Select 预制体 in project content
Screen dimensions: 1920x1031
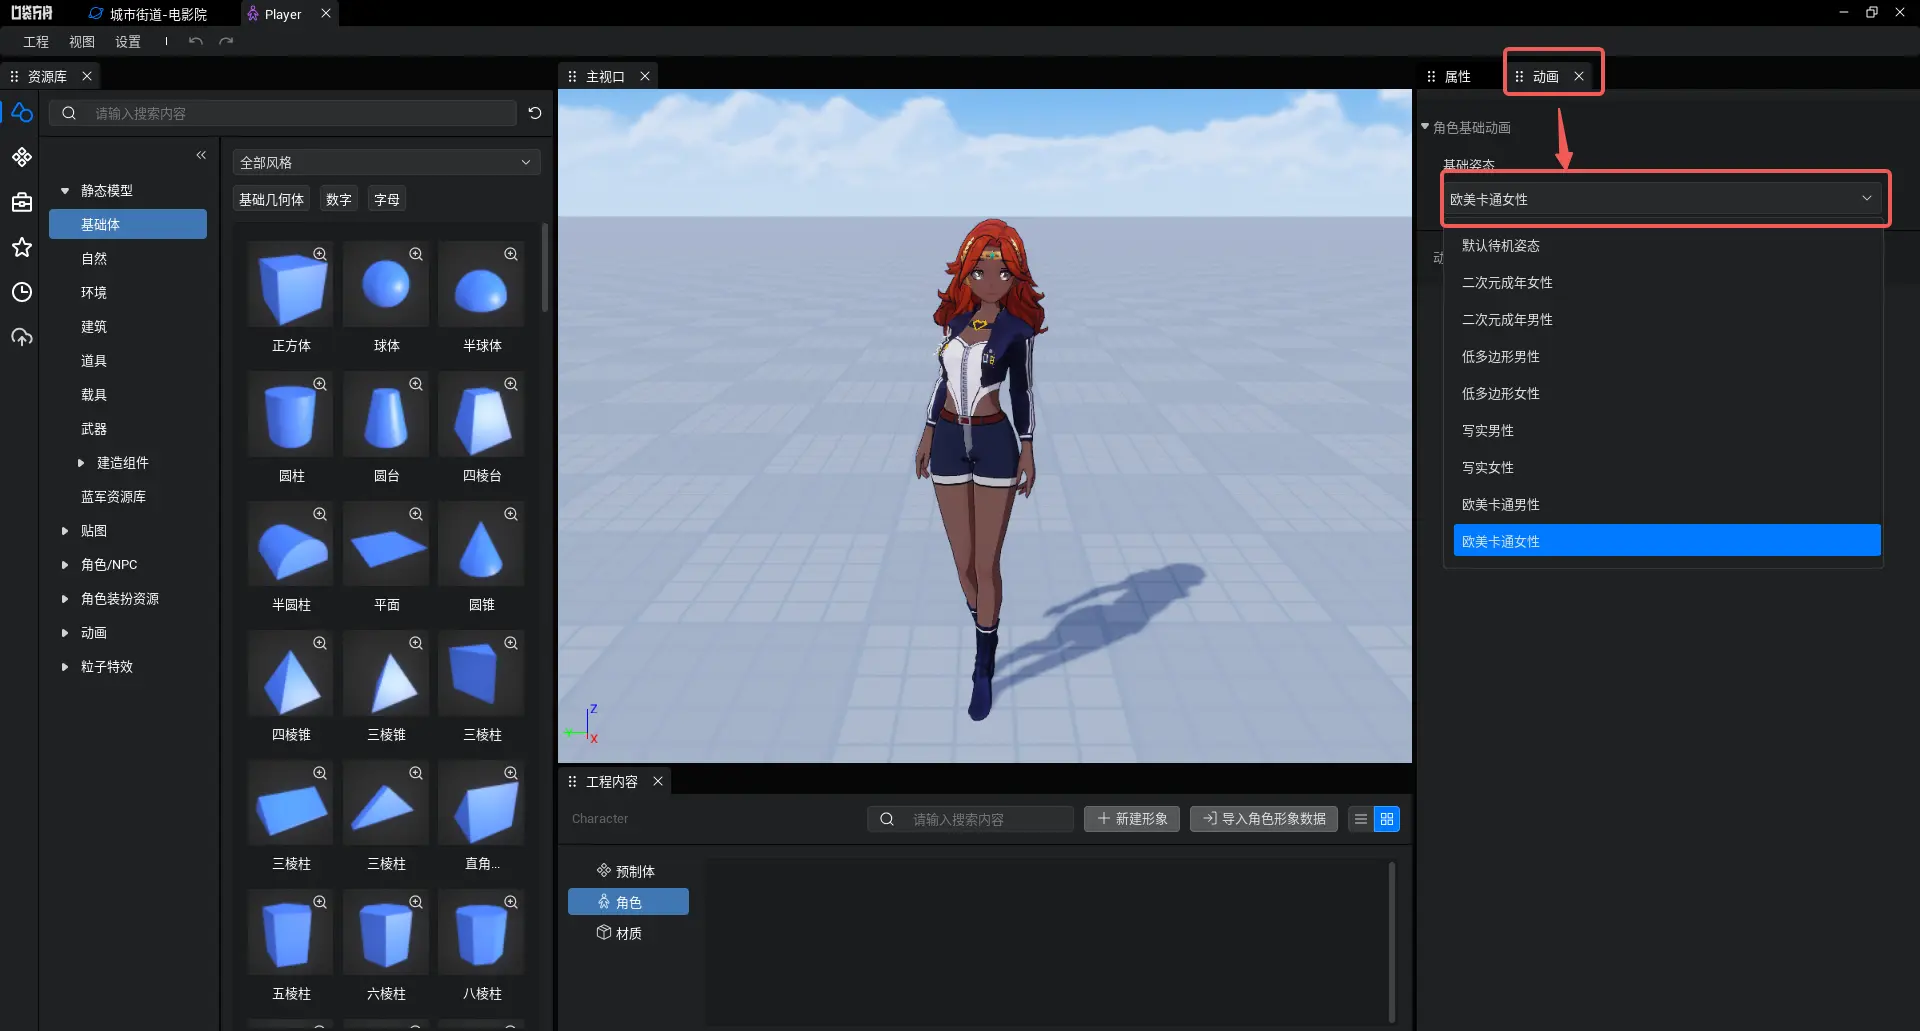tap(628, 871)
